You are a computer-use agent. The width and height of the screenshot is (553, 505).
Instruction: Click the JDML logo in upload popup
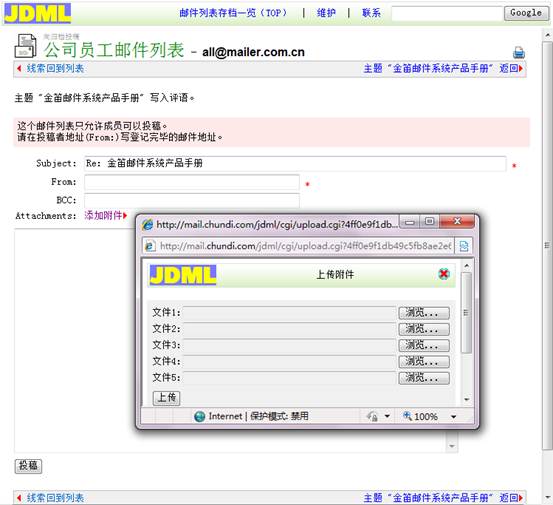click(183, 275)
